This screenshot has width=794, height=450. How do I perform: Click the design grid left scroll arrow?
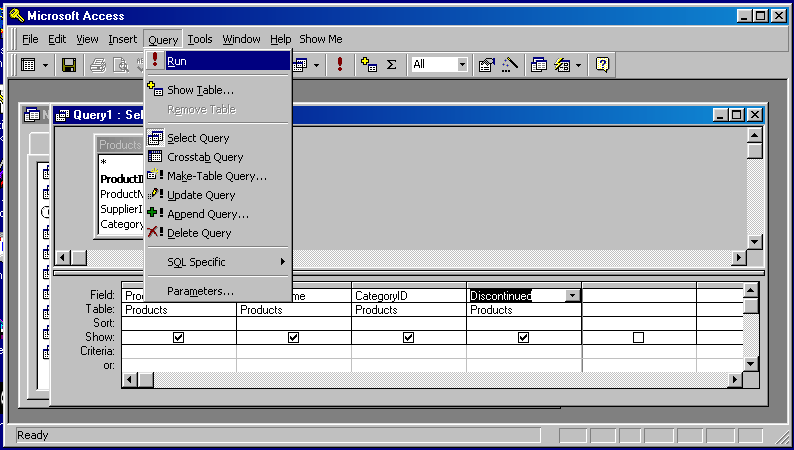coord(130,379)
